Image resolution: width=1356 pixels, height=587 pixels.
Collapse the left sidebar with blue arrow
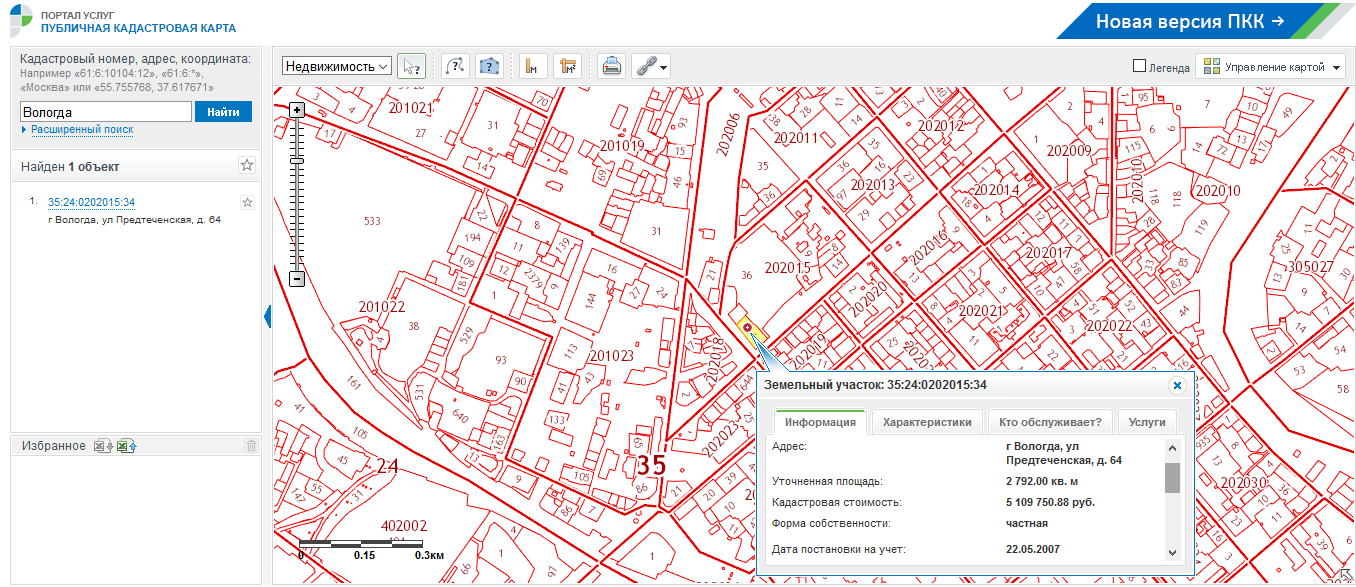(267, 317)
